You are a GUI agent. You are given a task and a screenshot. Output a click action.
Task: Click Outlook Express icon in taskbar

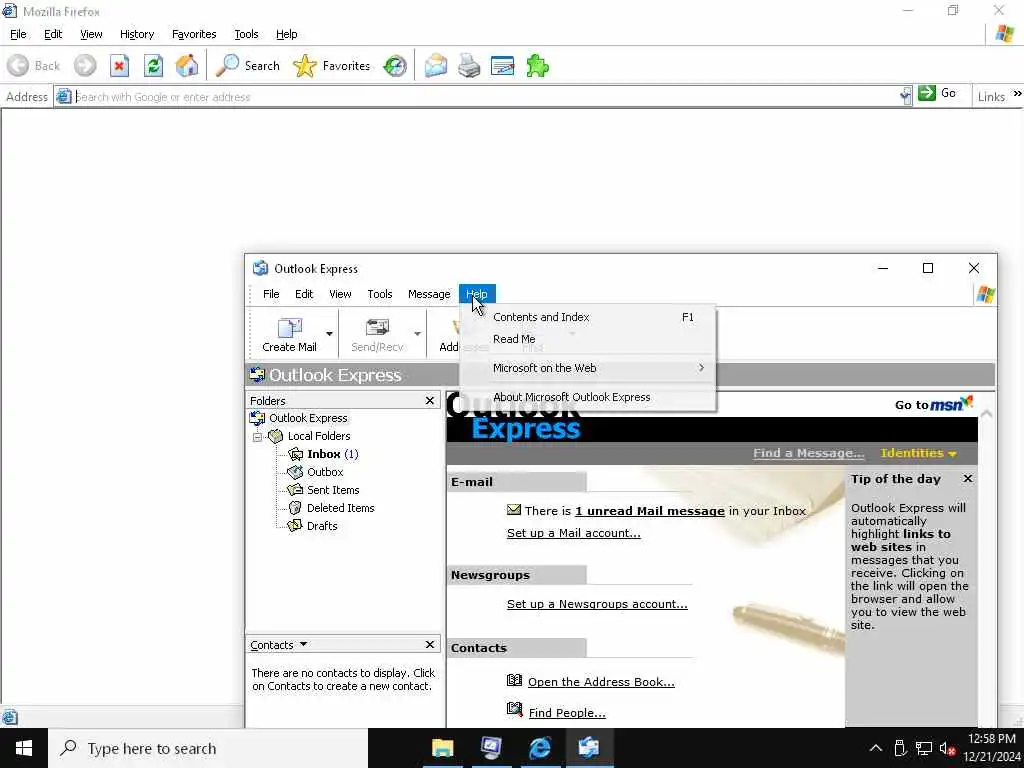pyautogui.click(x=588, y=748)
